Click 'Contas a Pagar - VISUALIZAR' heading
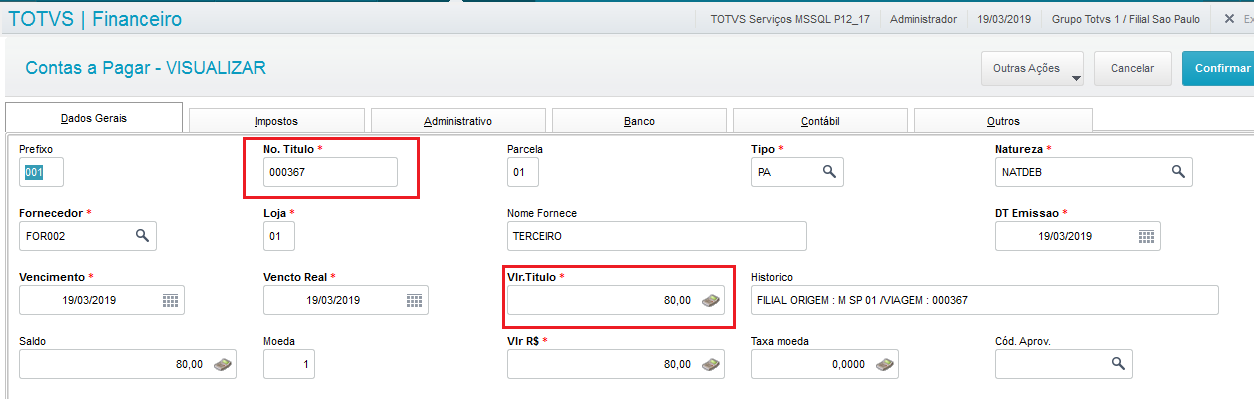The image size is (1254, 399). 146,68
